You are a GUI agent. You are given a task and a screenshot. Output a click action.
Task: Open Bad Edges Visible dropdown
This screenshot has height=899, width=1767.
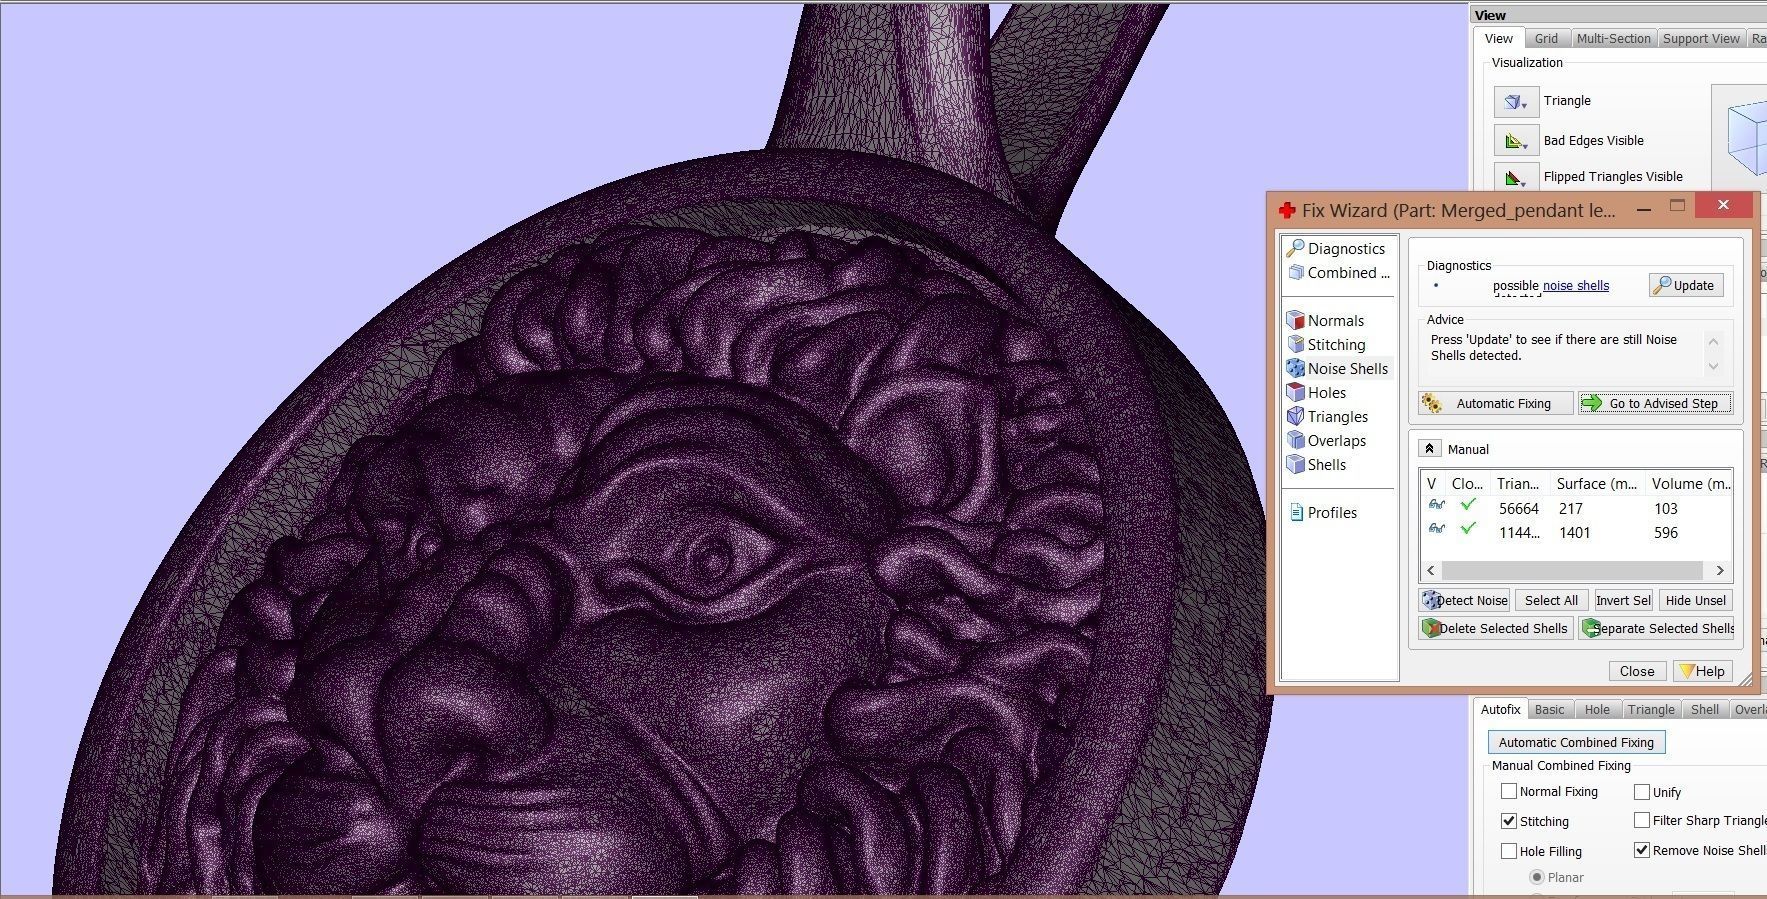point(1516,141)
